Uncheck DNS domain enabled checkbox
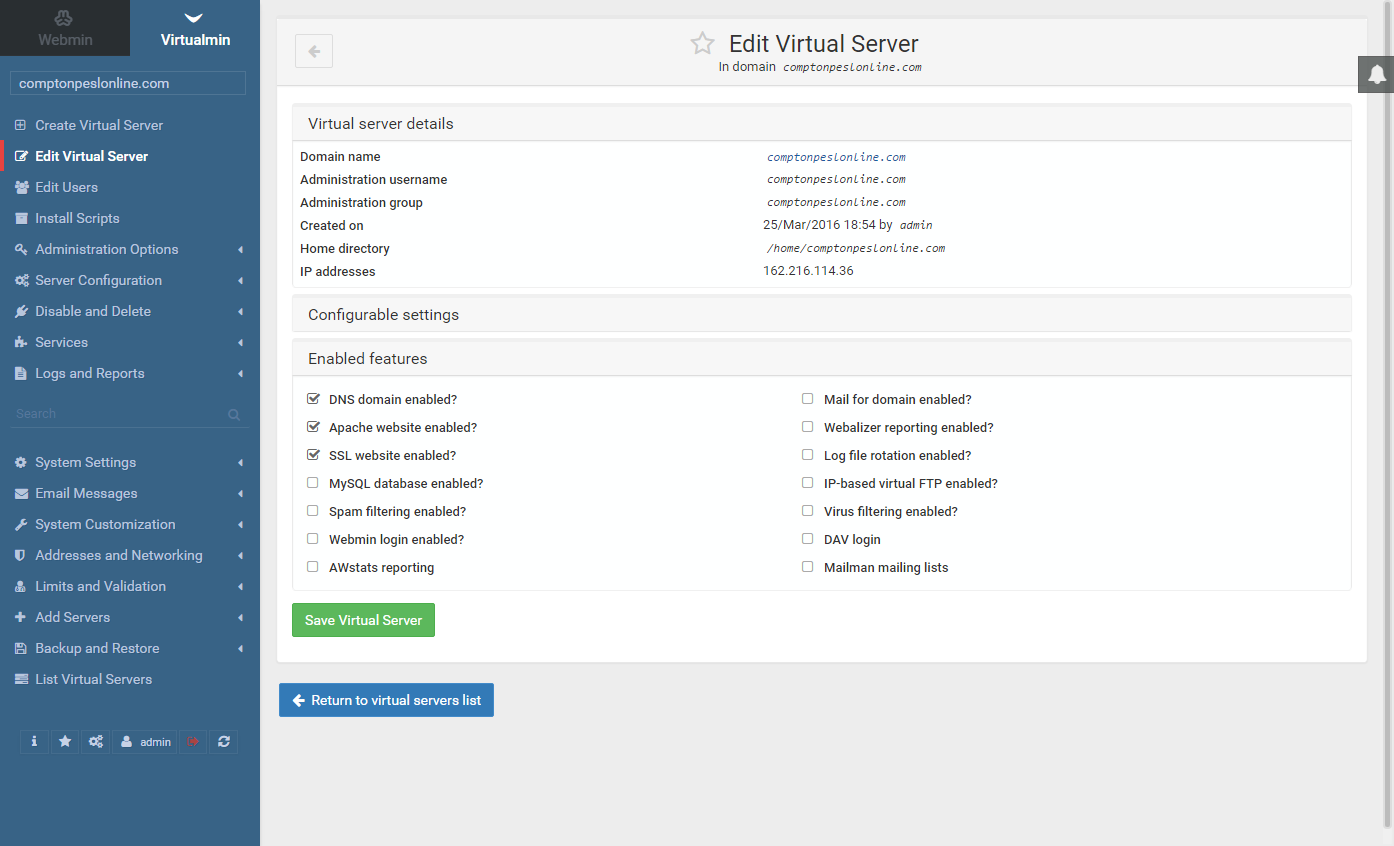 313,399
